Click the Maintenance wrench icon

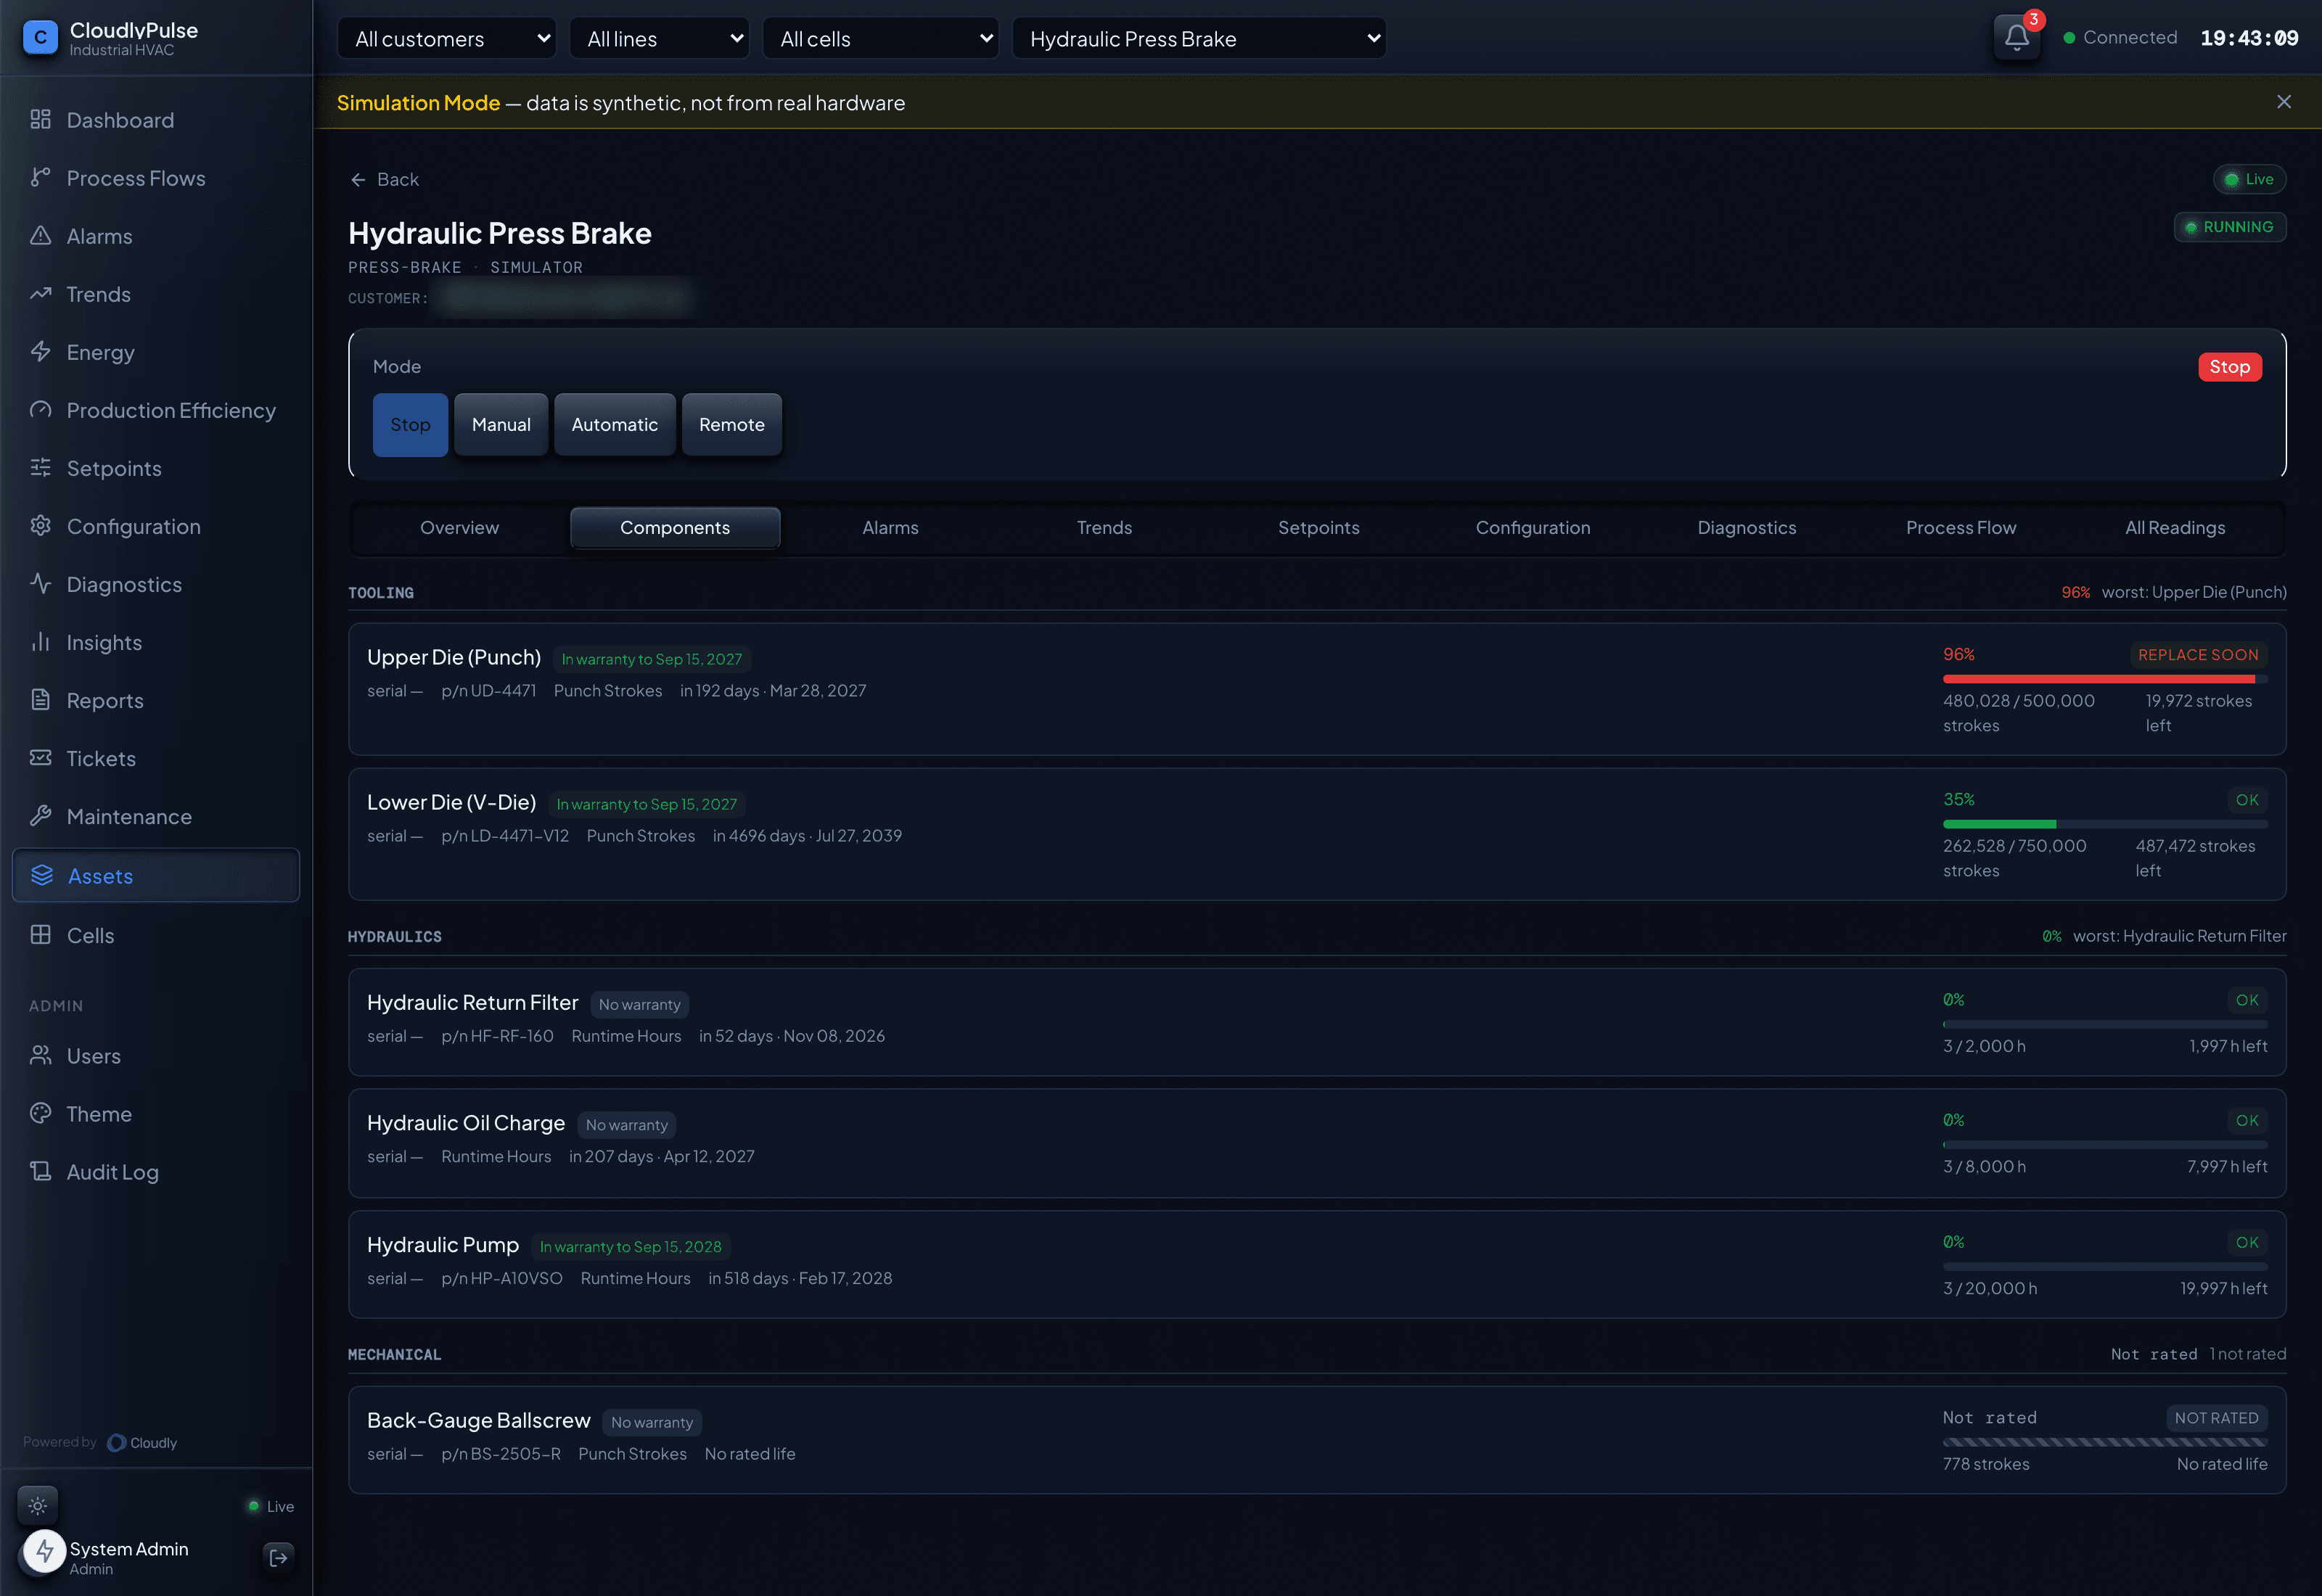click(40, 816)
